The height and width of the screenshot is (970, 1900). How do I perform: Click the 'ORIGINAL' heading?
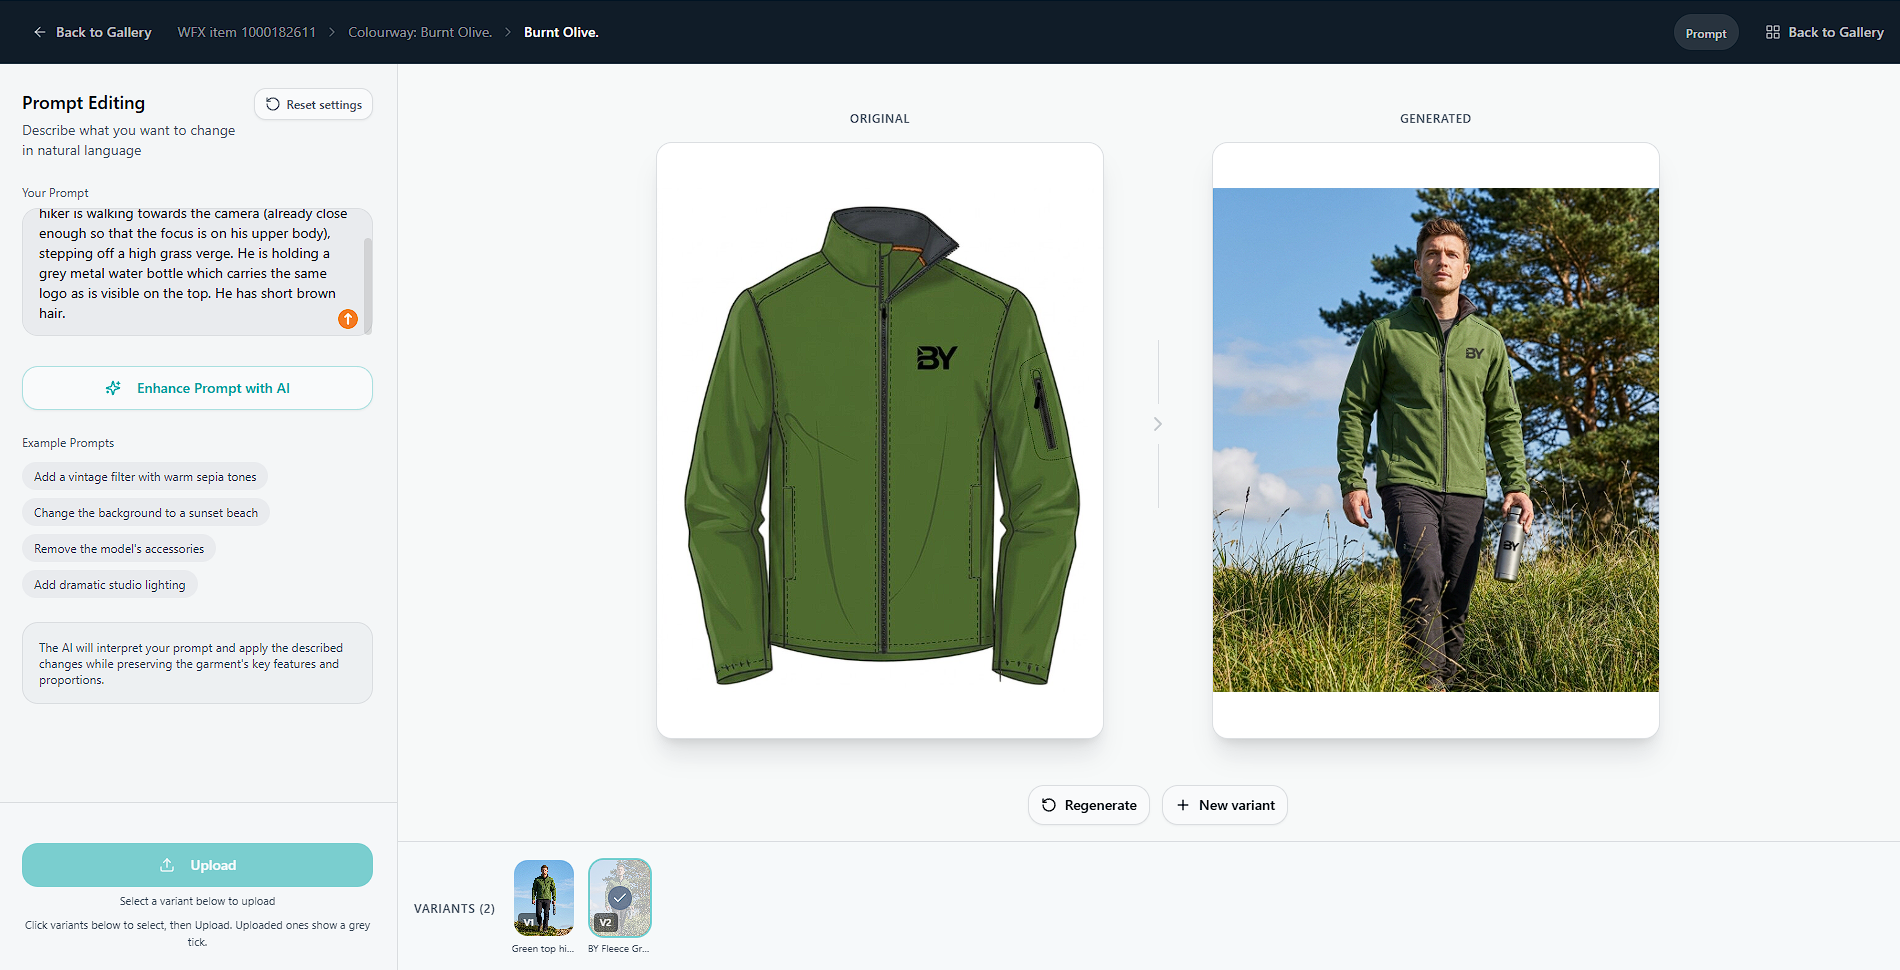click(880, 119)
